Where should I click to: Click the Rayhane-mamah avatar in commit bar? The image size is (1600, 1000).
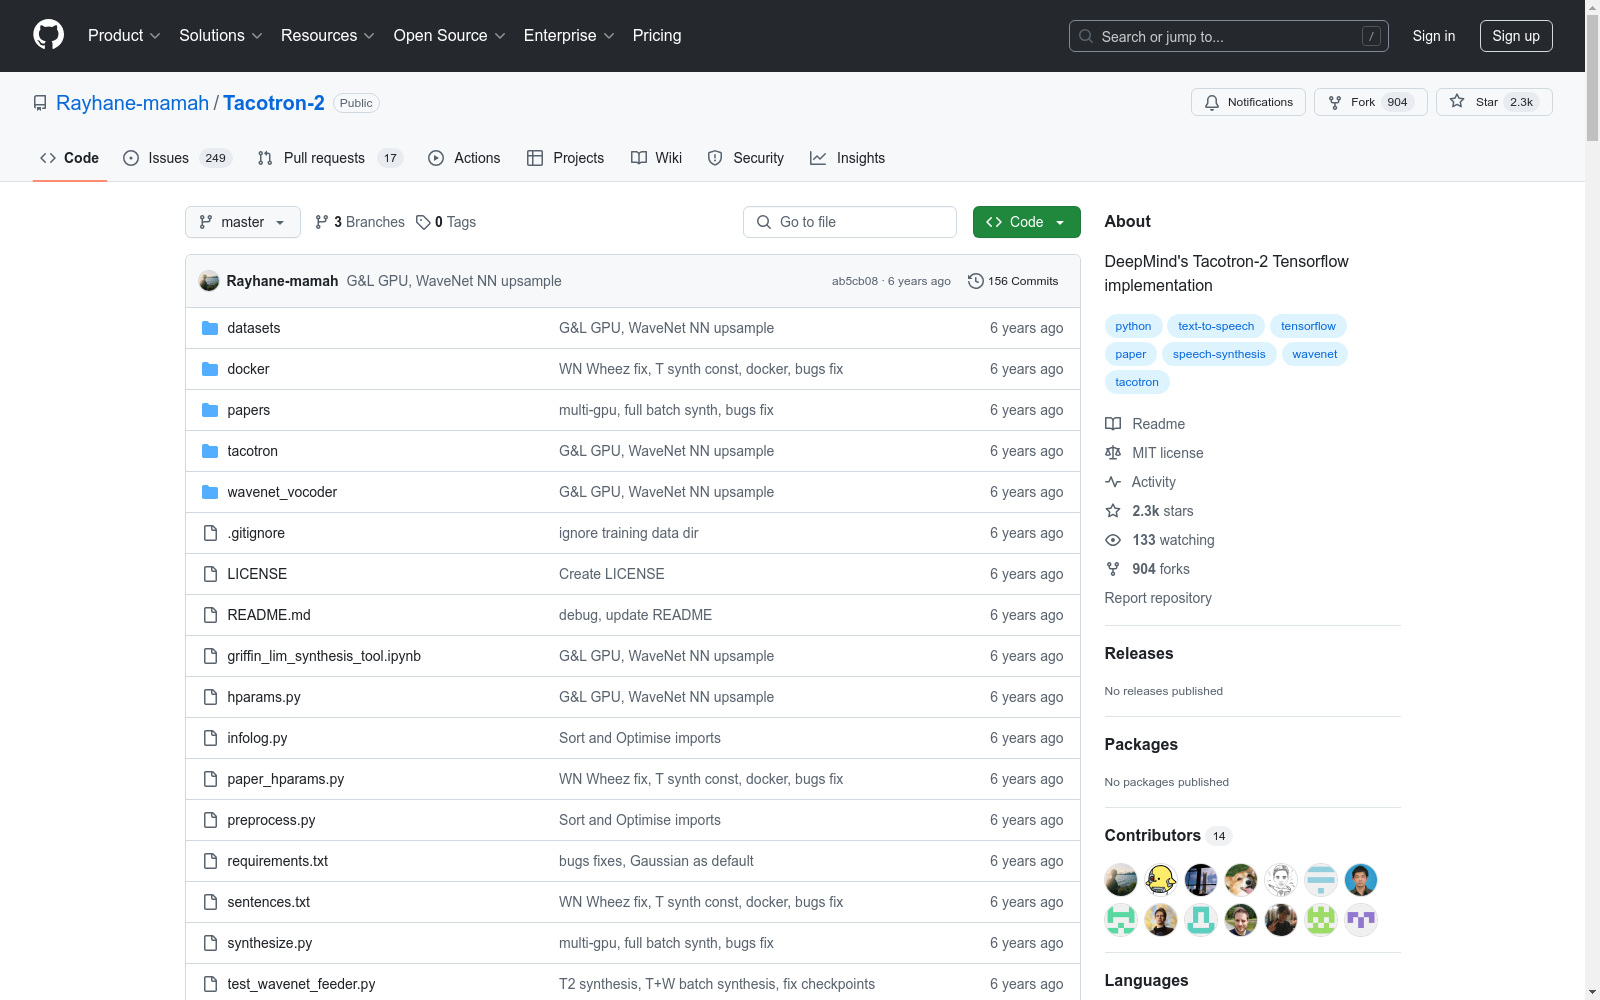[x=209, y=281]
